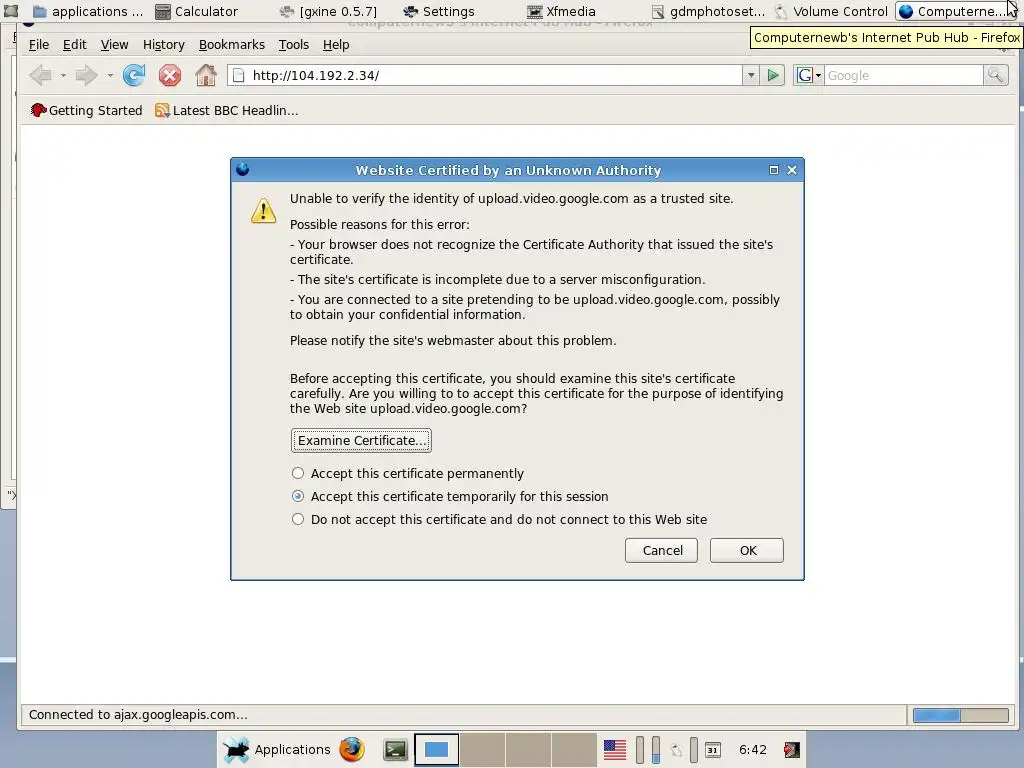Switch to the fourth workspace in pager
Screen dimensions: 1024x768
coord(573,750)
